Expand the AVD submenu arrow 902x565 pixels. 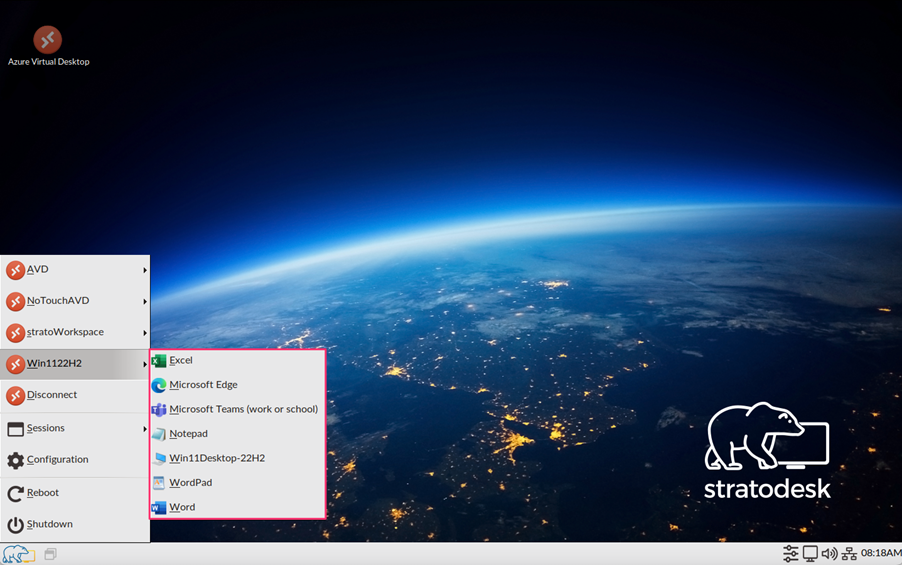tap(145, 270)
